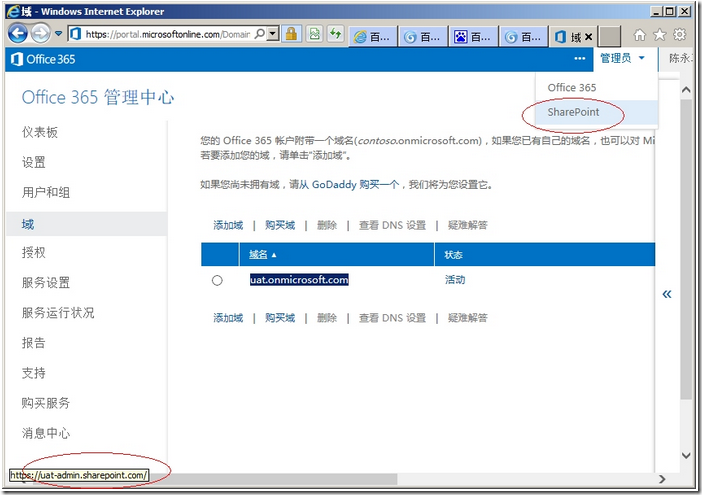Open the recent pages dropdown arrow
This screenshot has height=495, width=702.
point(59,33)
